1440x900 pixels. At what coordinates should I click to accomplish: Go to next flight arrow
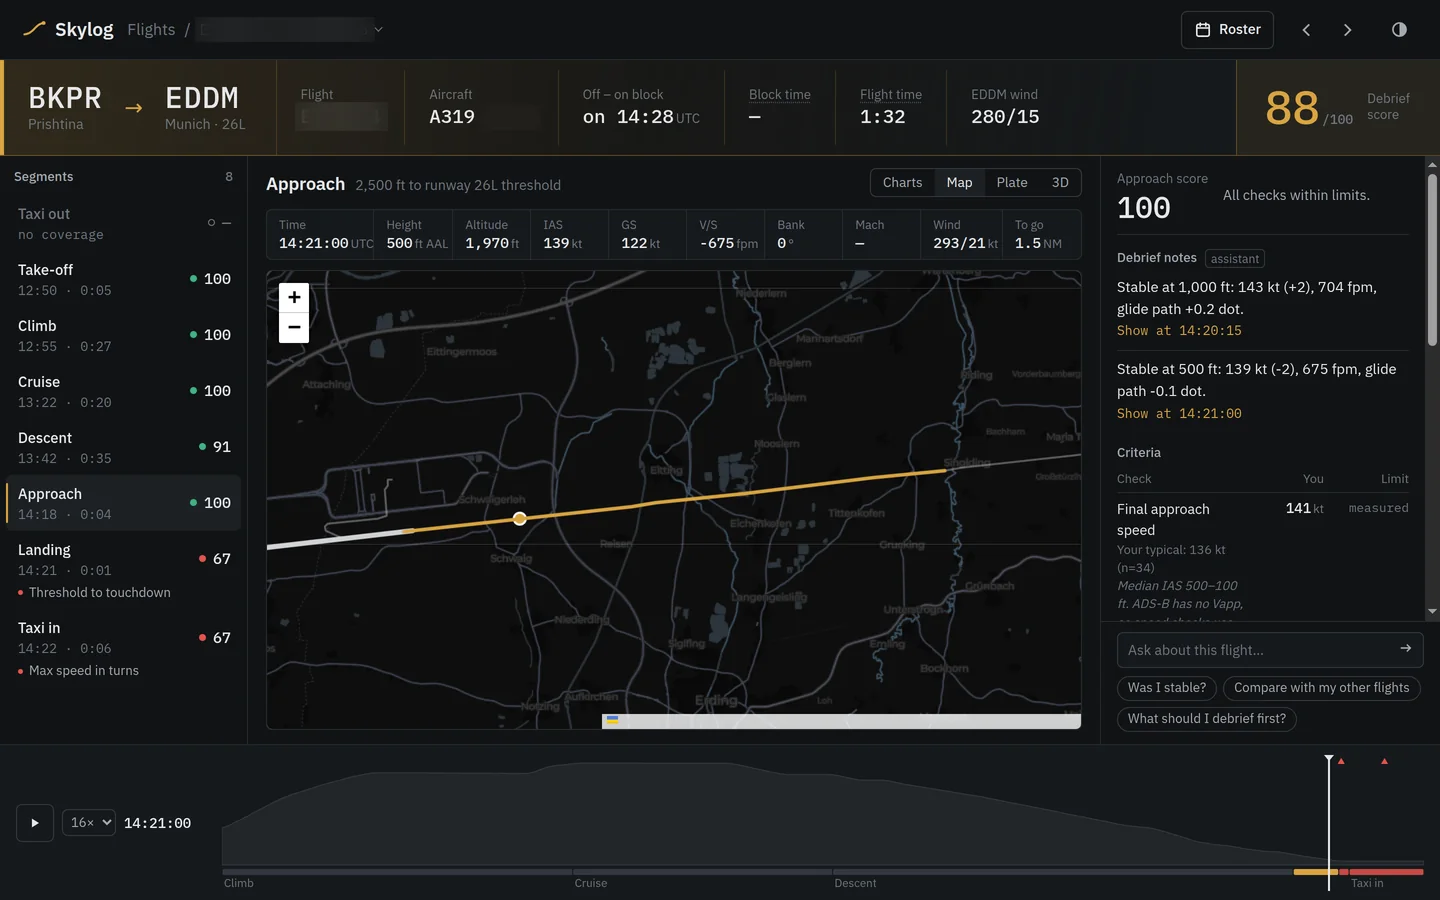1347,30
